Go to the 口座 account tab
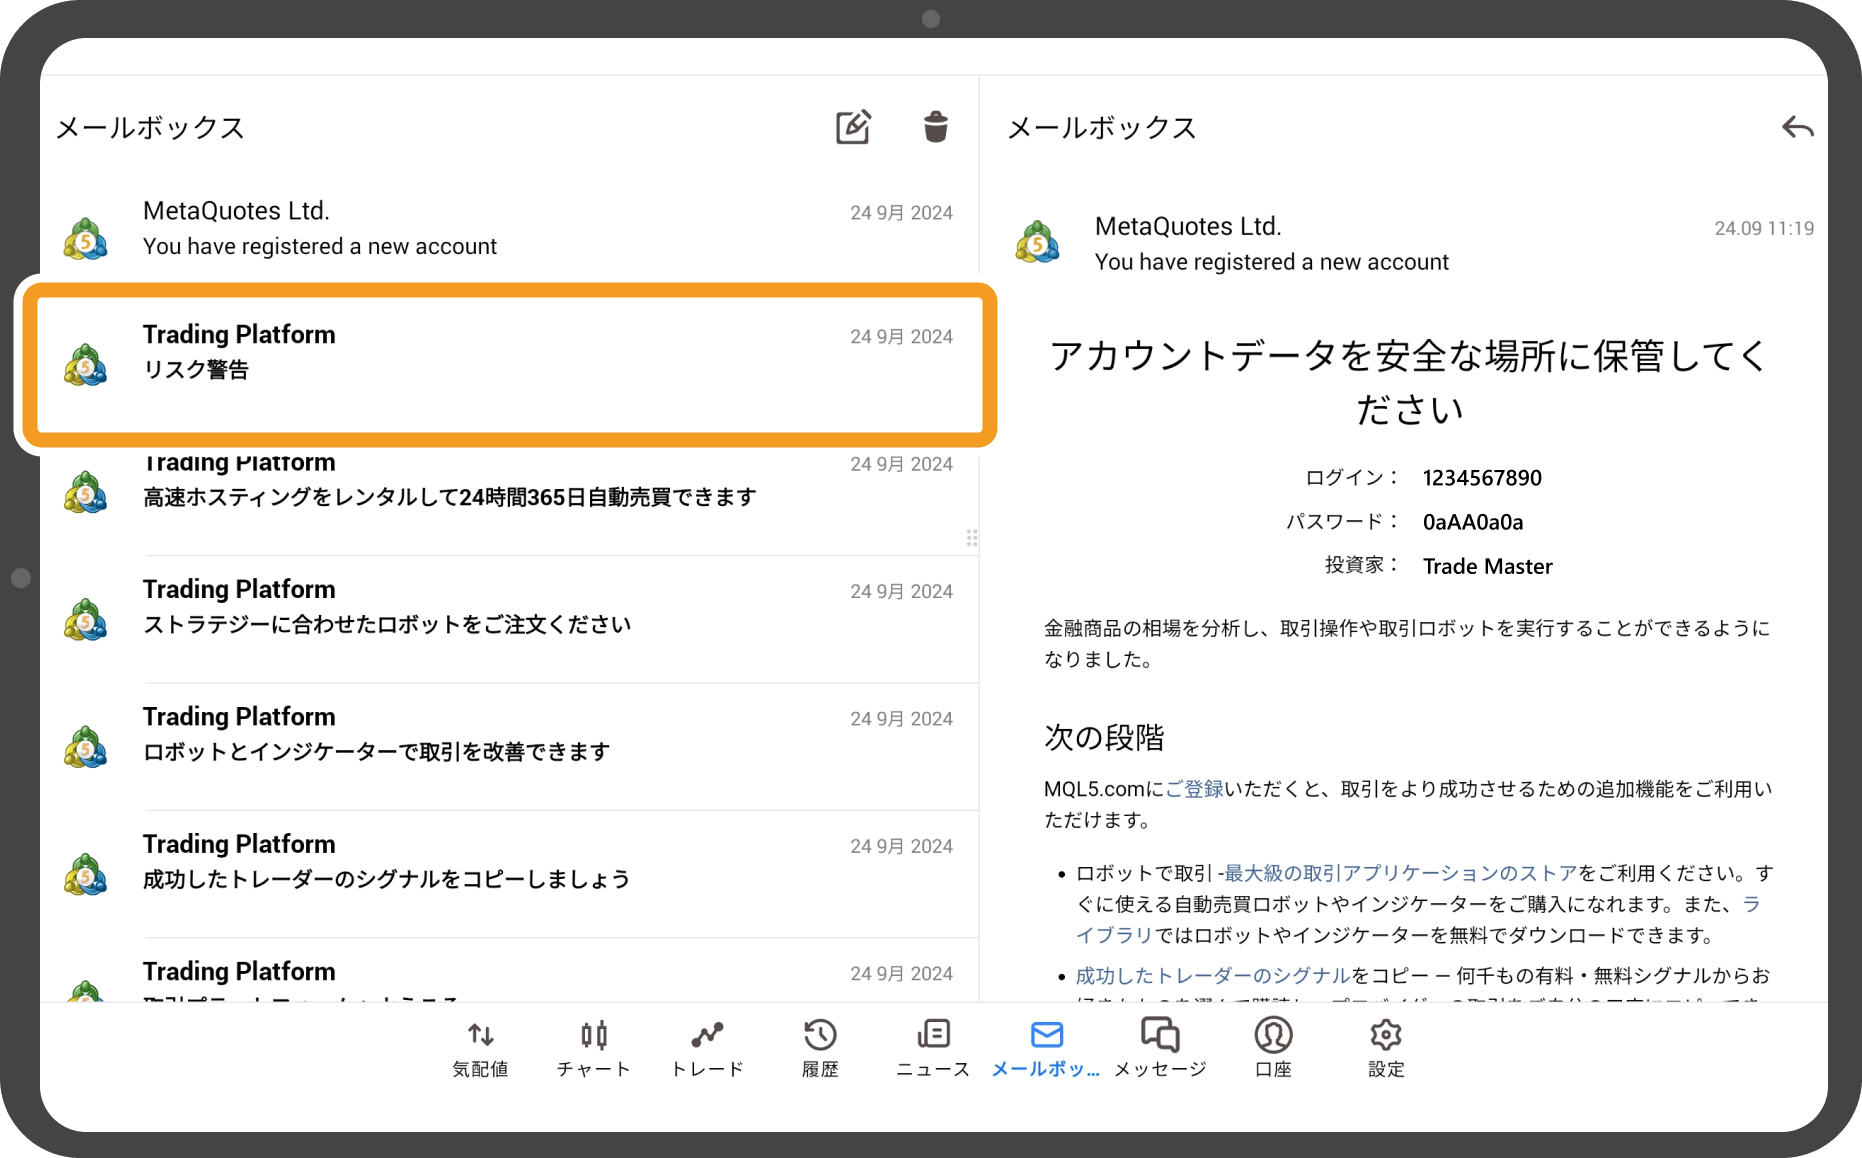This screenshot has height=1158, width=1862. (1273, 1048)
